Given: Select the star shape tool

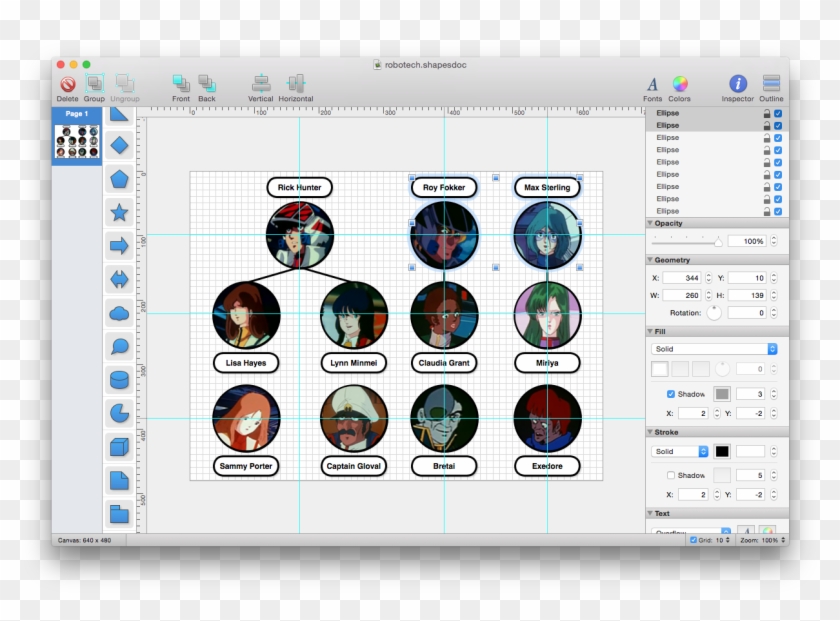Looking at the screenshot, I should coord(119,212).
